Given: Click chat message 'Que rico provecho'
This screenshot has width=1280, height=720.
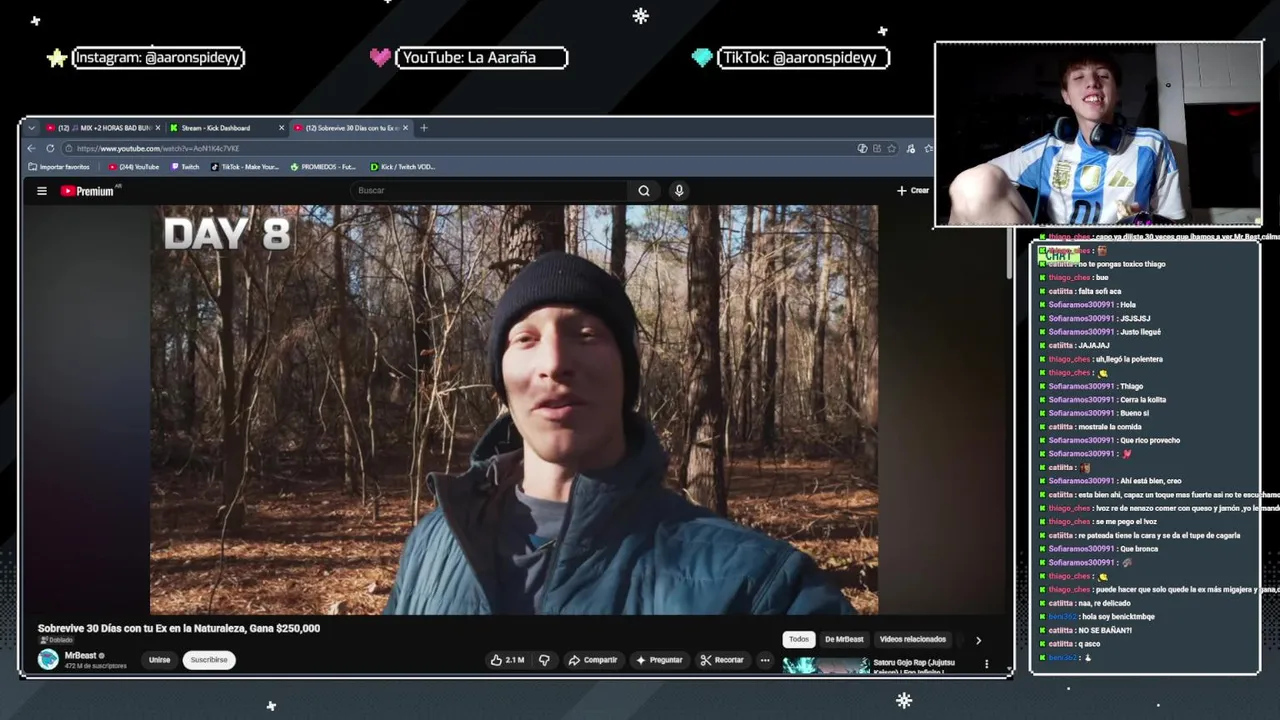Looking at the screenshot, I should point(1150,440).
